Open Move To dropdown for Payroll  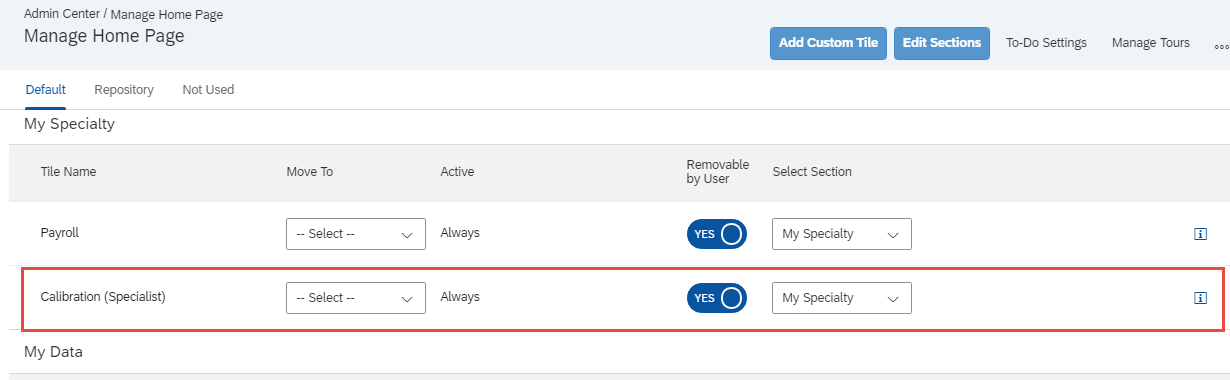pos(356,234)
